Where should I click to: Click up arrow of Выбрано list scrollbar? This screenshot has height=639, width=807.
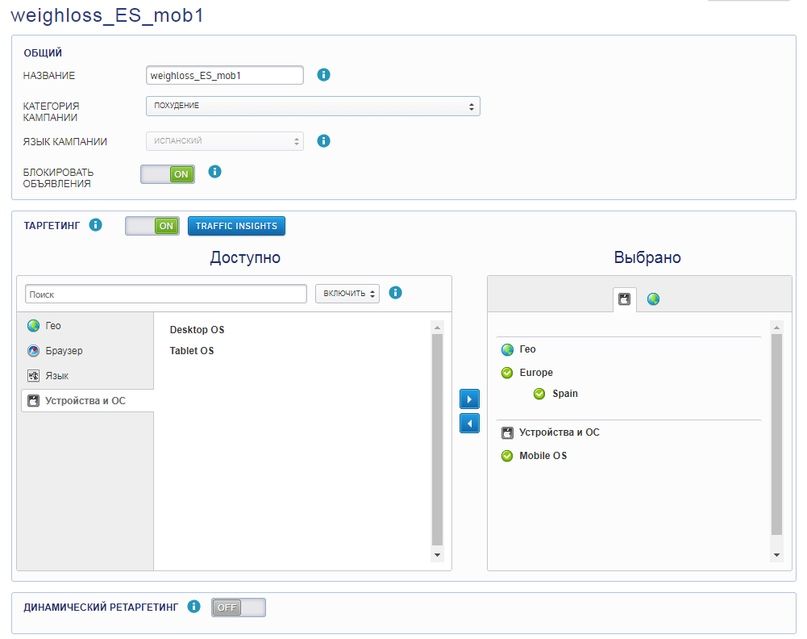tap(777, 327)
